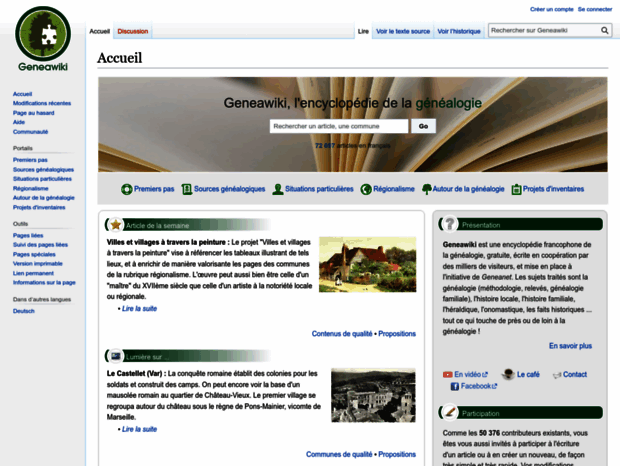The height and width of the screenshot is (466, 620).
Task: Click the Sources généalogiques book icon
Action: (185, 189)
